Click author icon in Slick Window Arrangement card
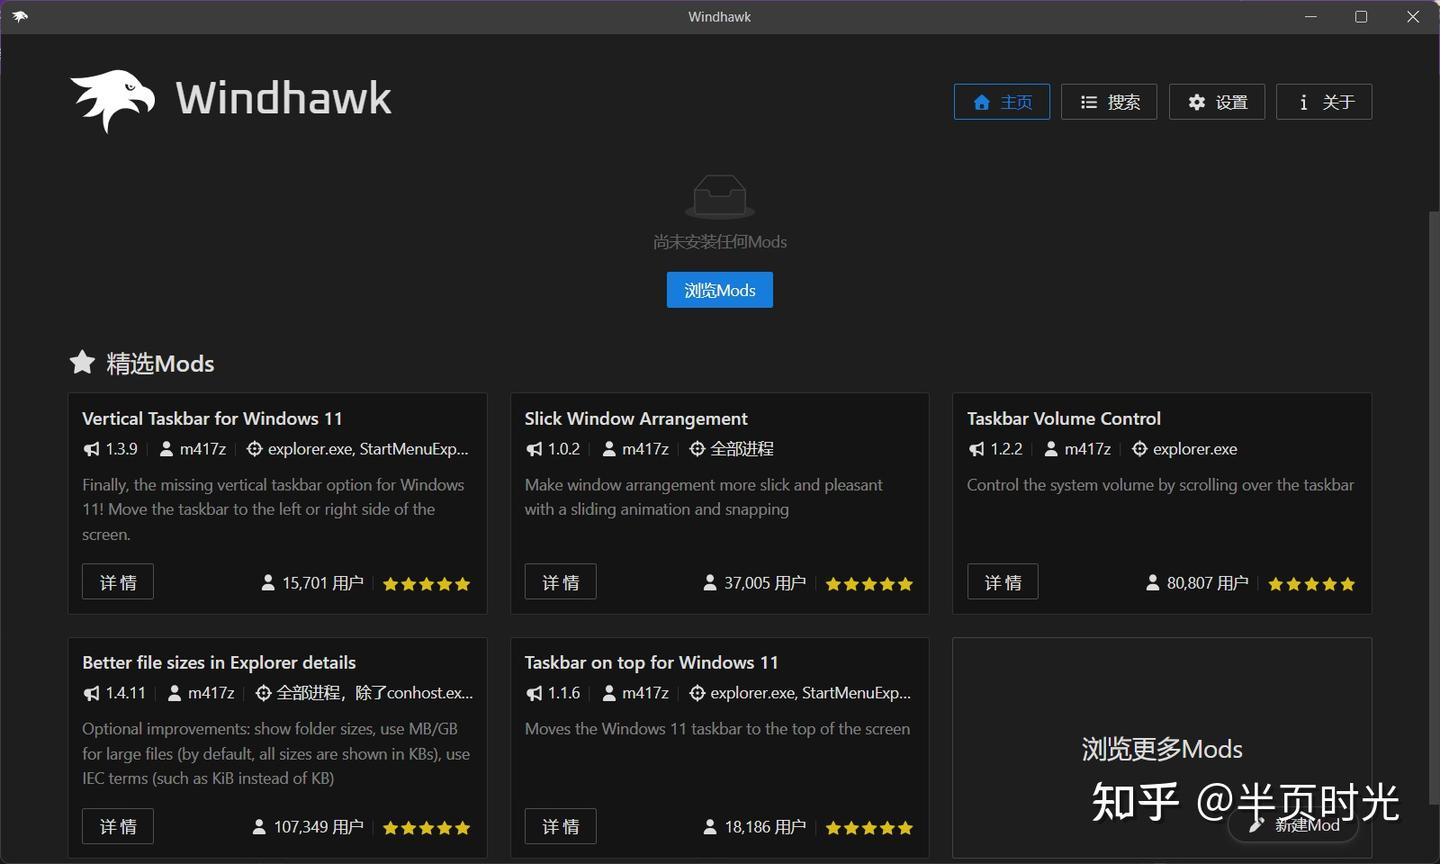Screen dimensions: 1440x864 609,449
